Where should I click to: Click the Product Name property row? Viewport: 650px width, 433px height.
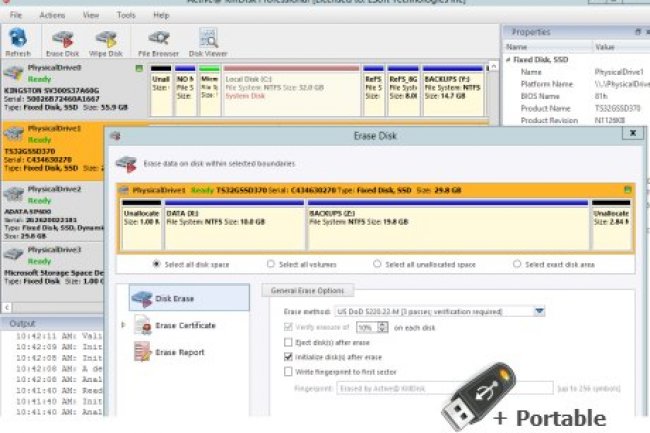(x=576, y=109)
